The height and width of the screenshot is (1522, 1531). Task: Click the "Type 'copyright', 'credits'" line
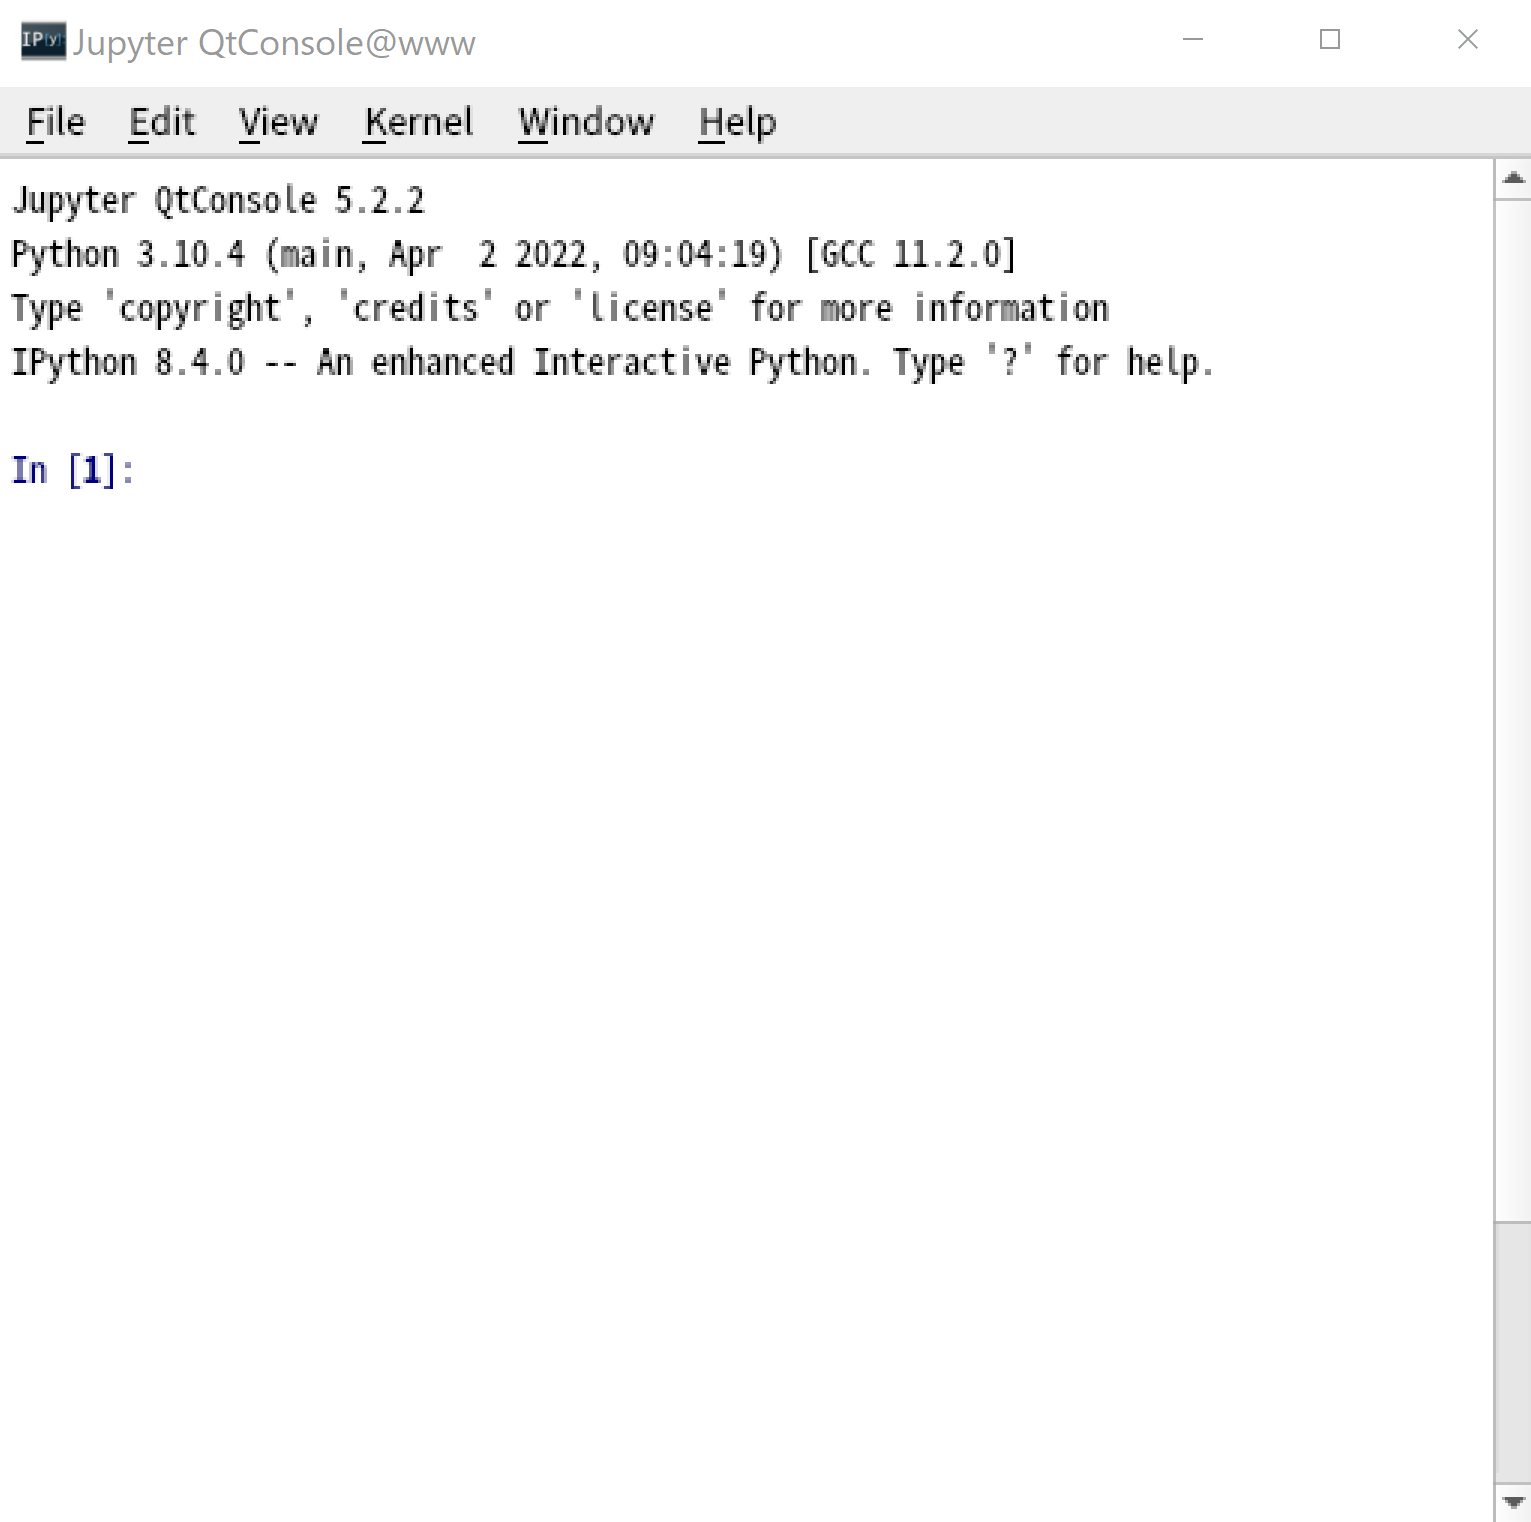[x=560, y=308]
